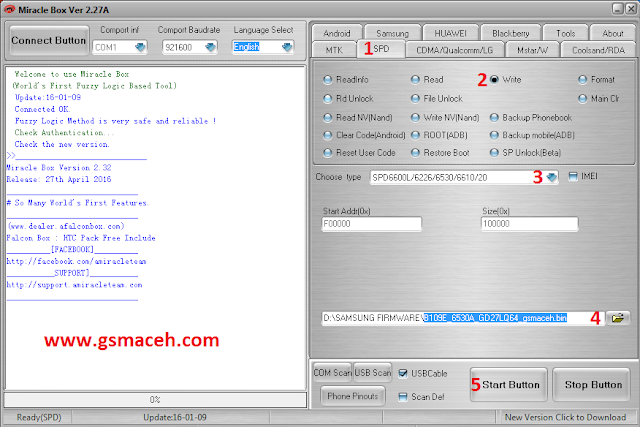Toggle the Scan Def checkbox
This screenshot has height=427, width=640.
(x=403, y=397)
